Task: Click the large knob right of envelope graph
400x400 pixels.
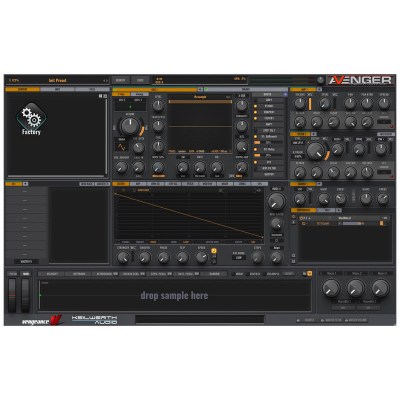Action: (277, 201)
